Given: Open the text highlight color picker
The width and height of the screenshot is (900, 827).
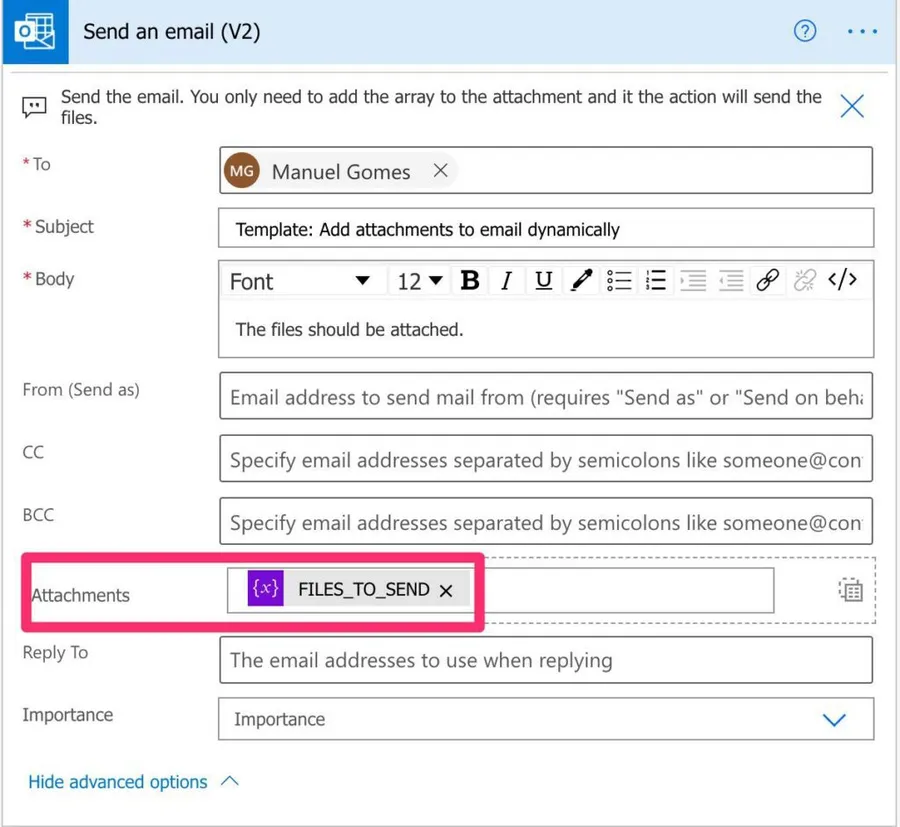Looking at the screenshot, I should [x=581, y=281].
